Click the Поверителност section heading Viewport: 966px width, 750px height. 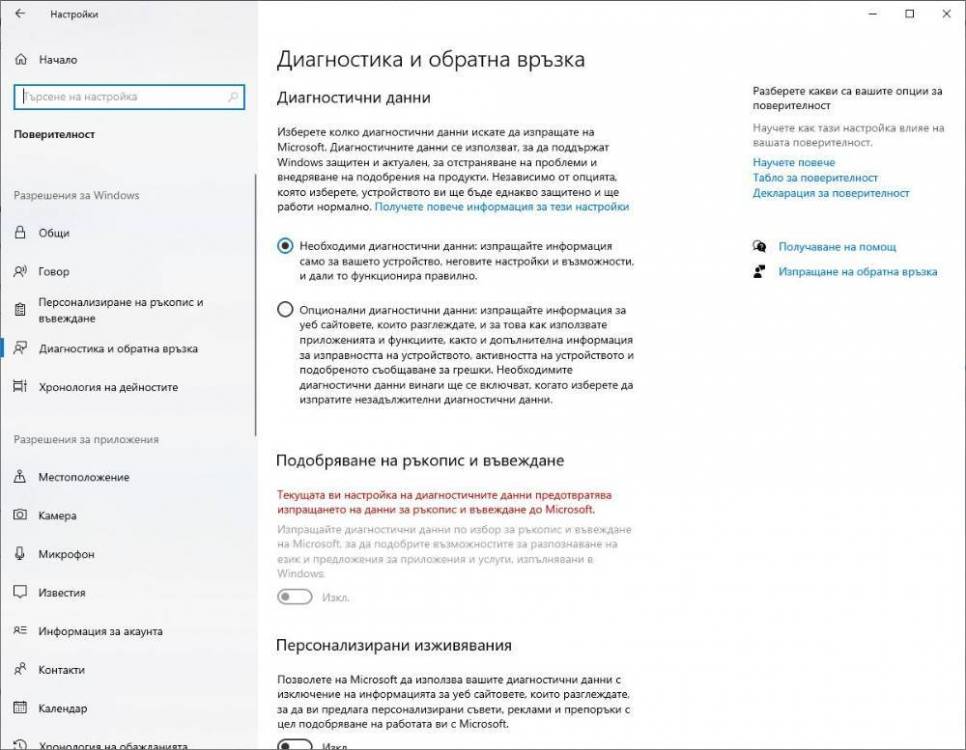54,134
